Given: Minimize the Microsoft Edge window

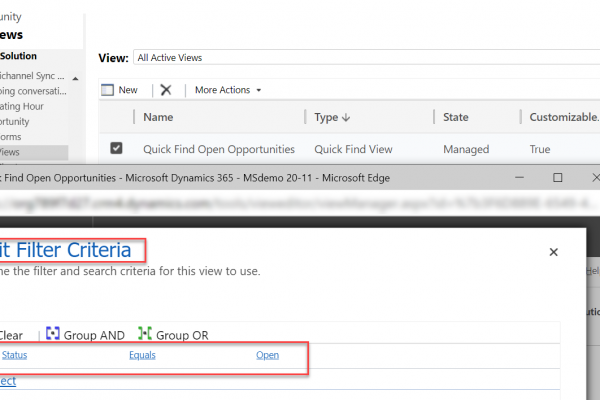Looking at the screenshot, I should pos(519,178).
